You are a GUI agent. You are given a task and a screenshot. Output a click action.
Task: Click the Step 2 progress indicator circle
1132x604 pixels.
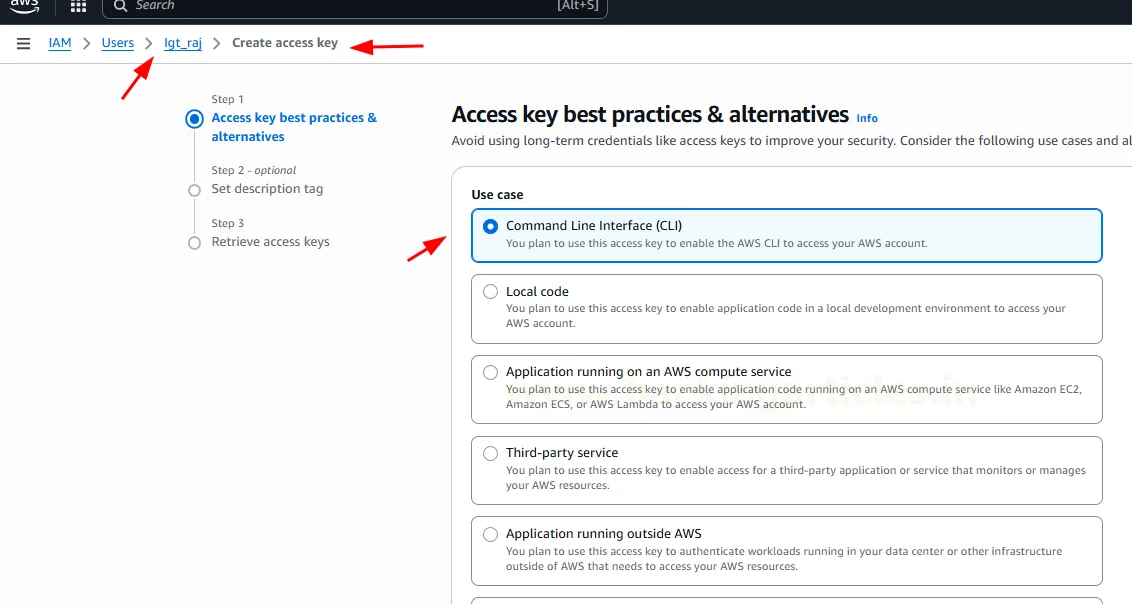194,190
